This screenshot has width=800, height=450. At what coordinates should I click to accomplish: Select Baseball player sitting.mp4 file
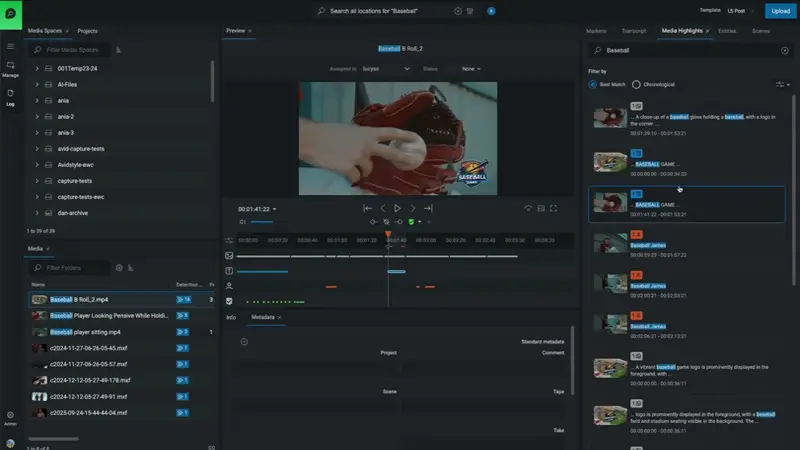point(85,331)
